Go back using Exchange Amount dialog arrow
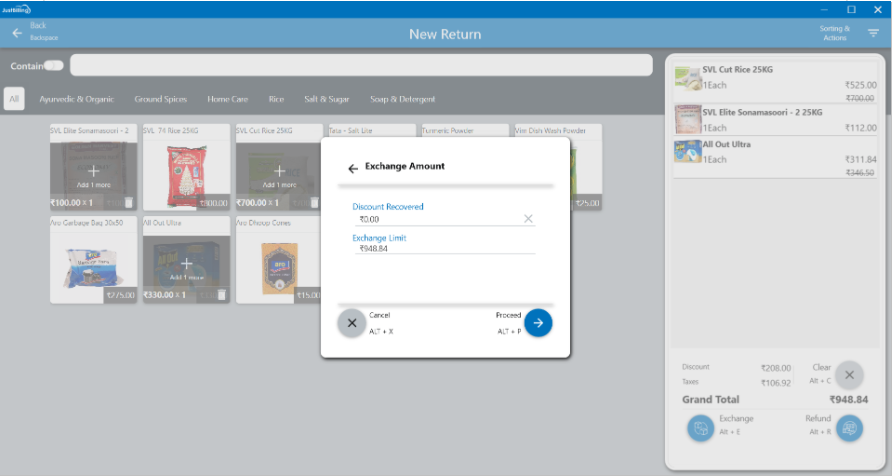Viewport: 893px width, 476px height. (x=353, y=169)
